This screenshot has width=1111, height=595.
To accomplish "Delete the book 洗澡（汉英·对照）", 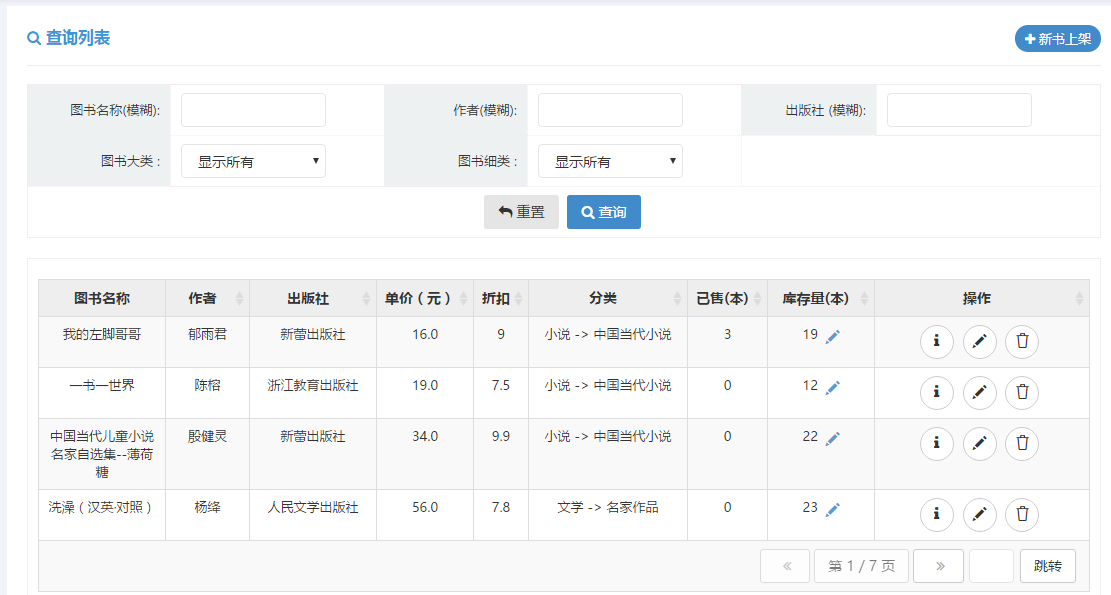I will (x=1022, y=514).
